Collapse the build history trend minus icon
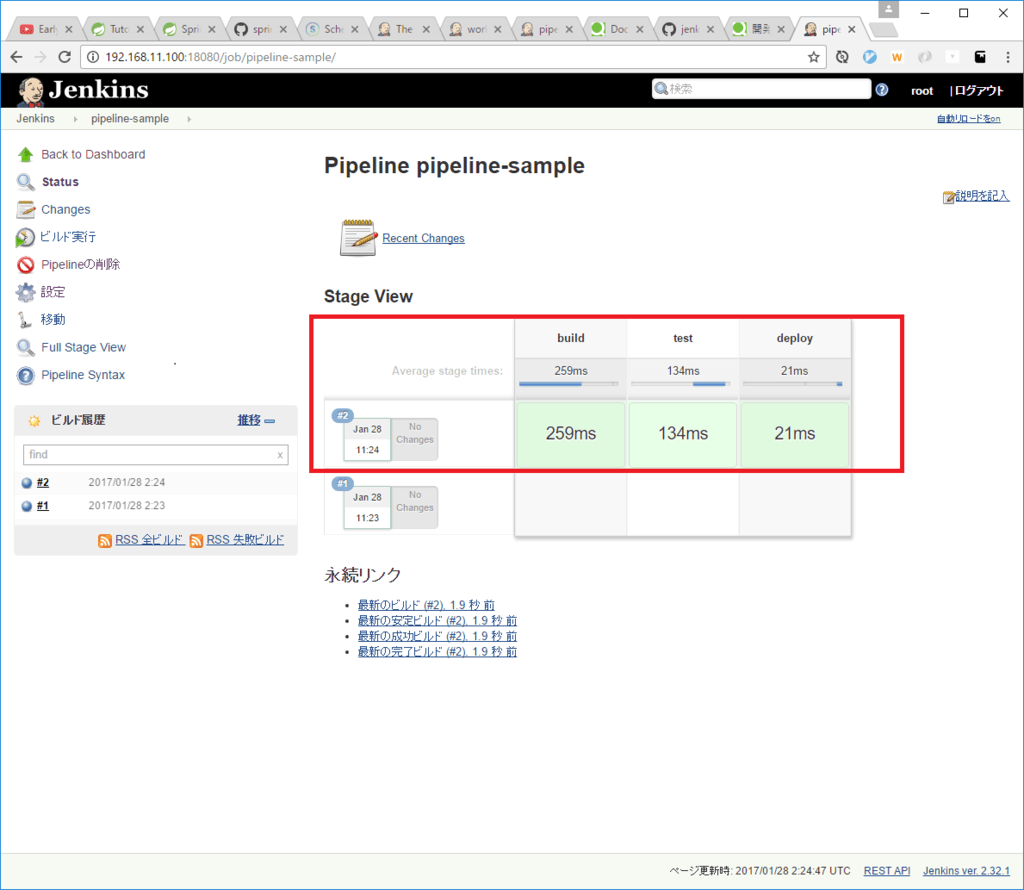1024x890 pixels. coord(269,421)
